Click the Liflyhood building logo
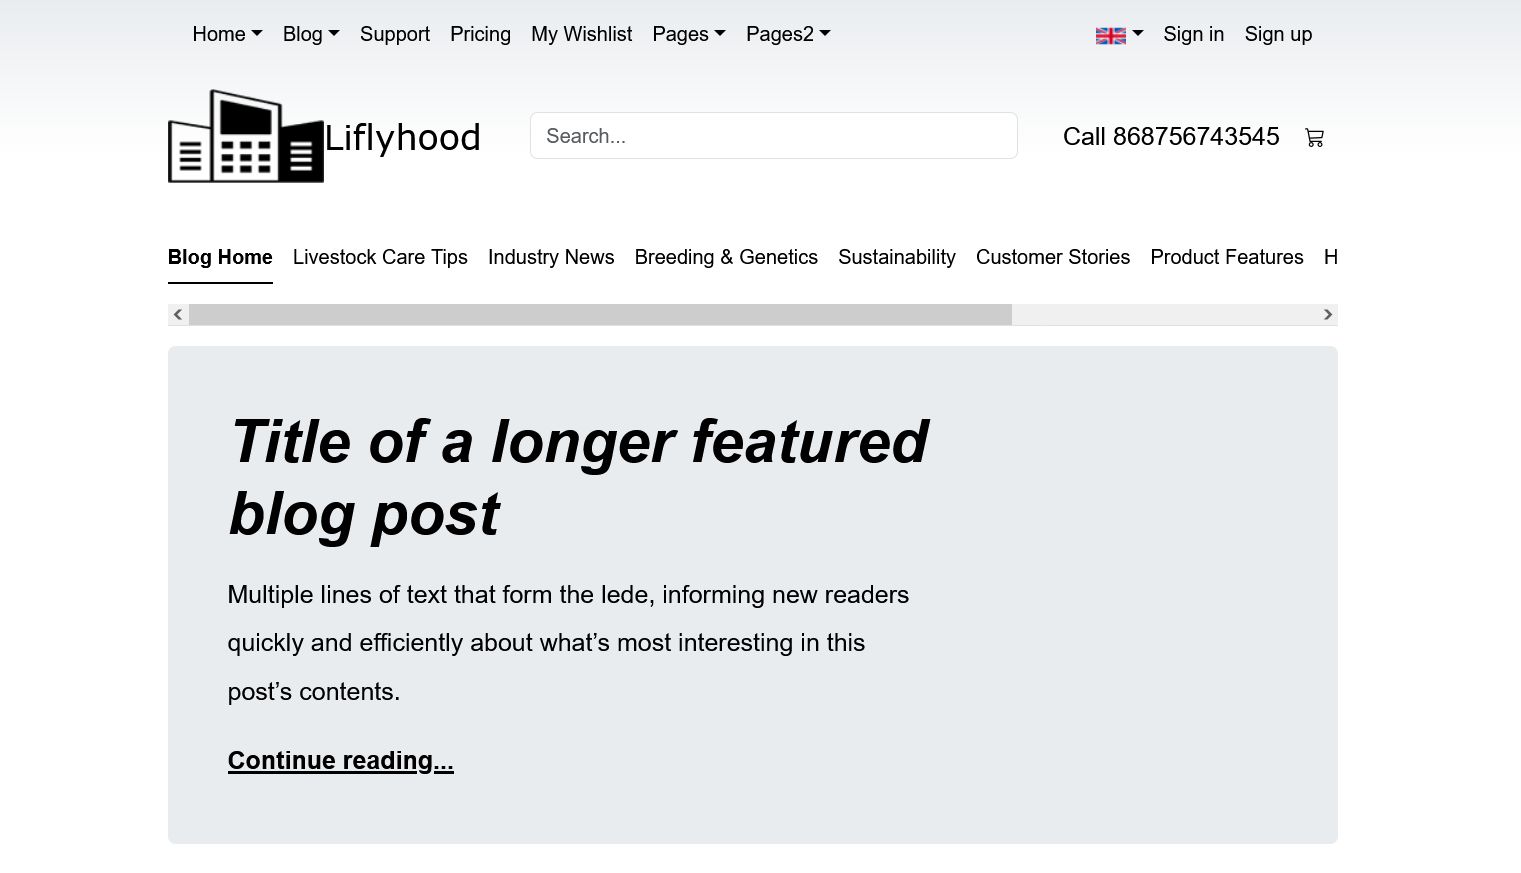1521x873 pixels. [246, 136]
